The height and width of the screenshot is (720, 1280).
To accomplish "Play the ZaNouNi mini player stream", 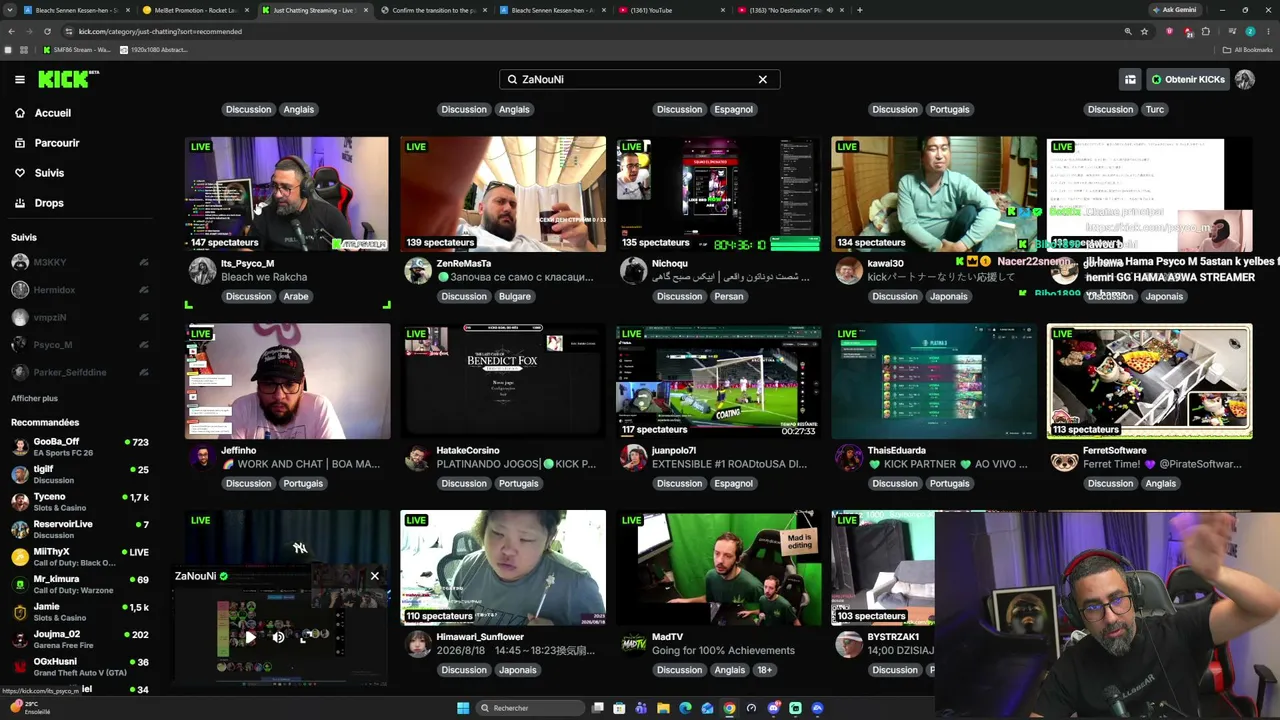I will [x=250, y=637].
